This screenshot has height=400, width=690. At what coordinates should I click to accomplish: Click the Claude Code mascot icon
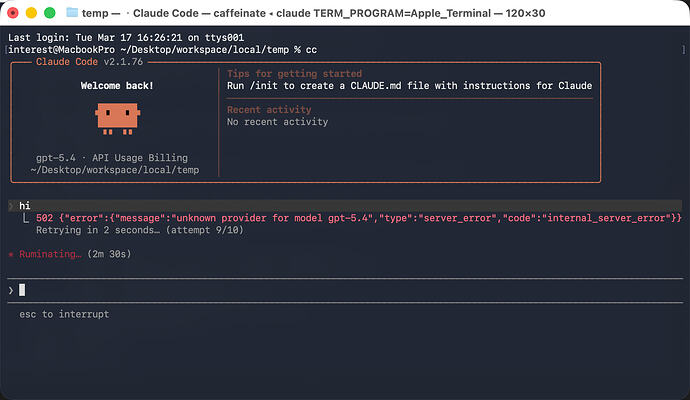click(x=117, y=118)
